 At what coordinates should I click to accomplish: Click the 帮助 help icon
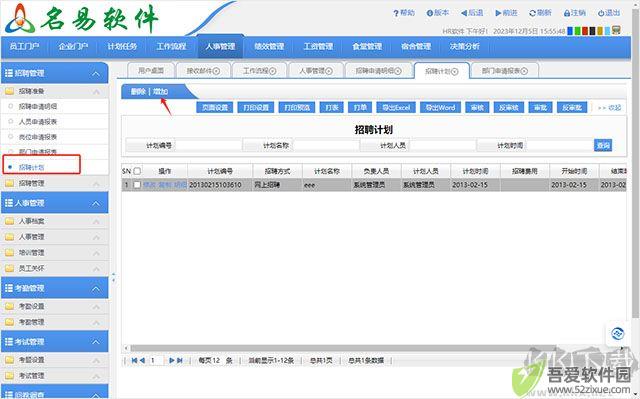396,13
